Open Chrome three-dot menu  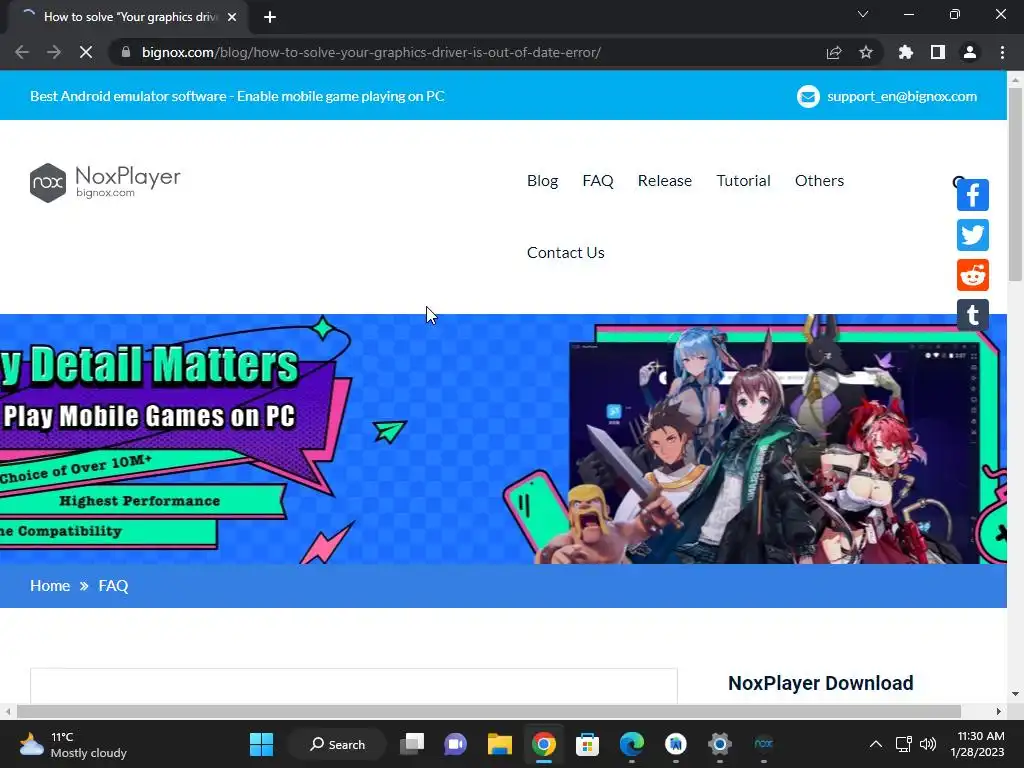tap(1002, 52)
